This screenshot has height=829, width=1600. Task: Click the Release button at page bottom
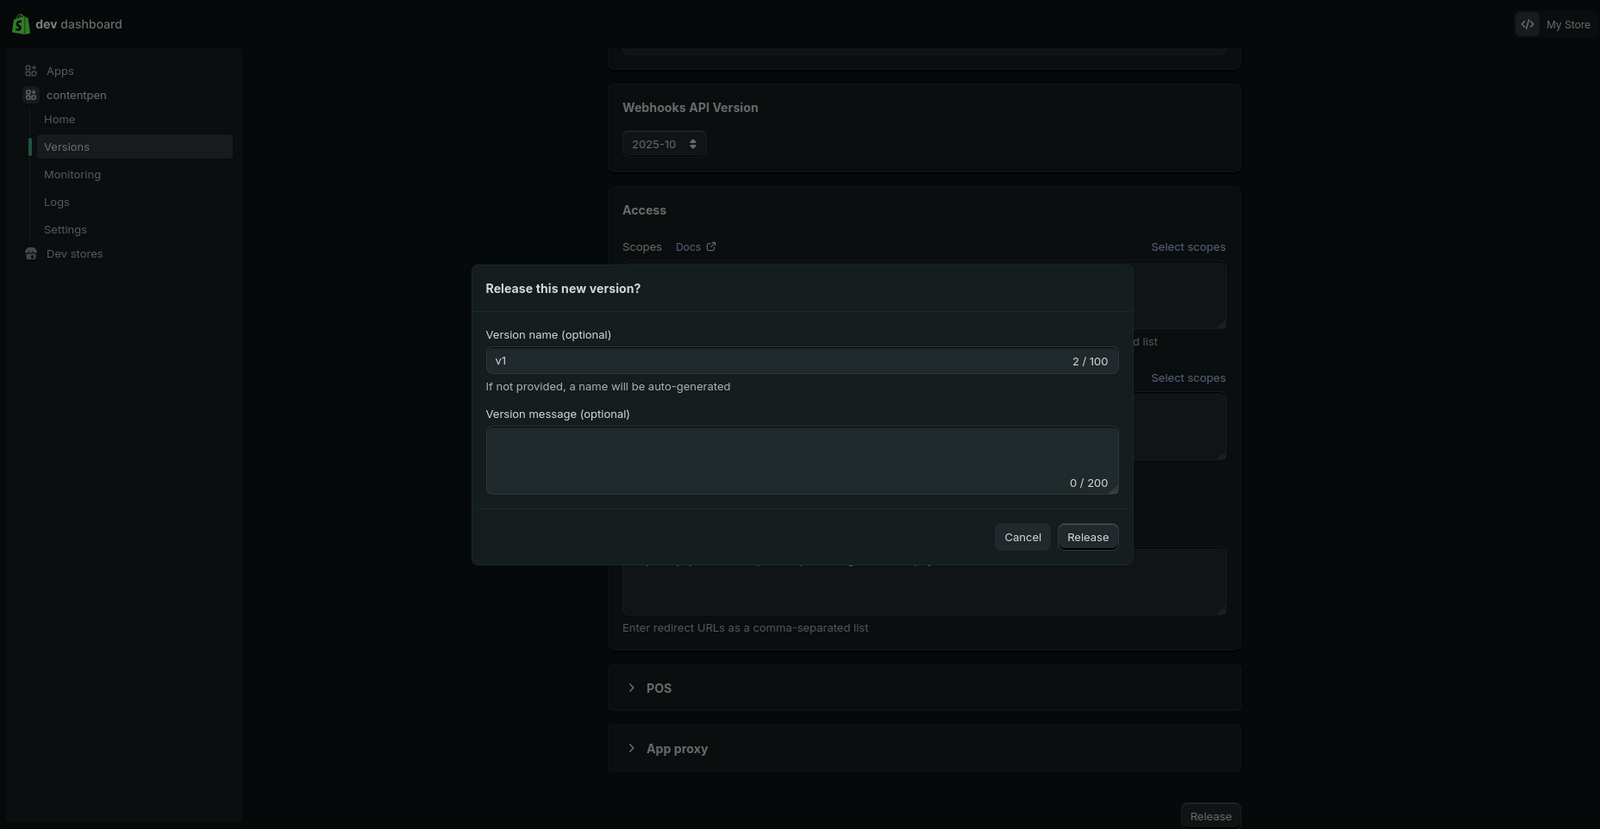point(1210,816)
